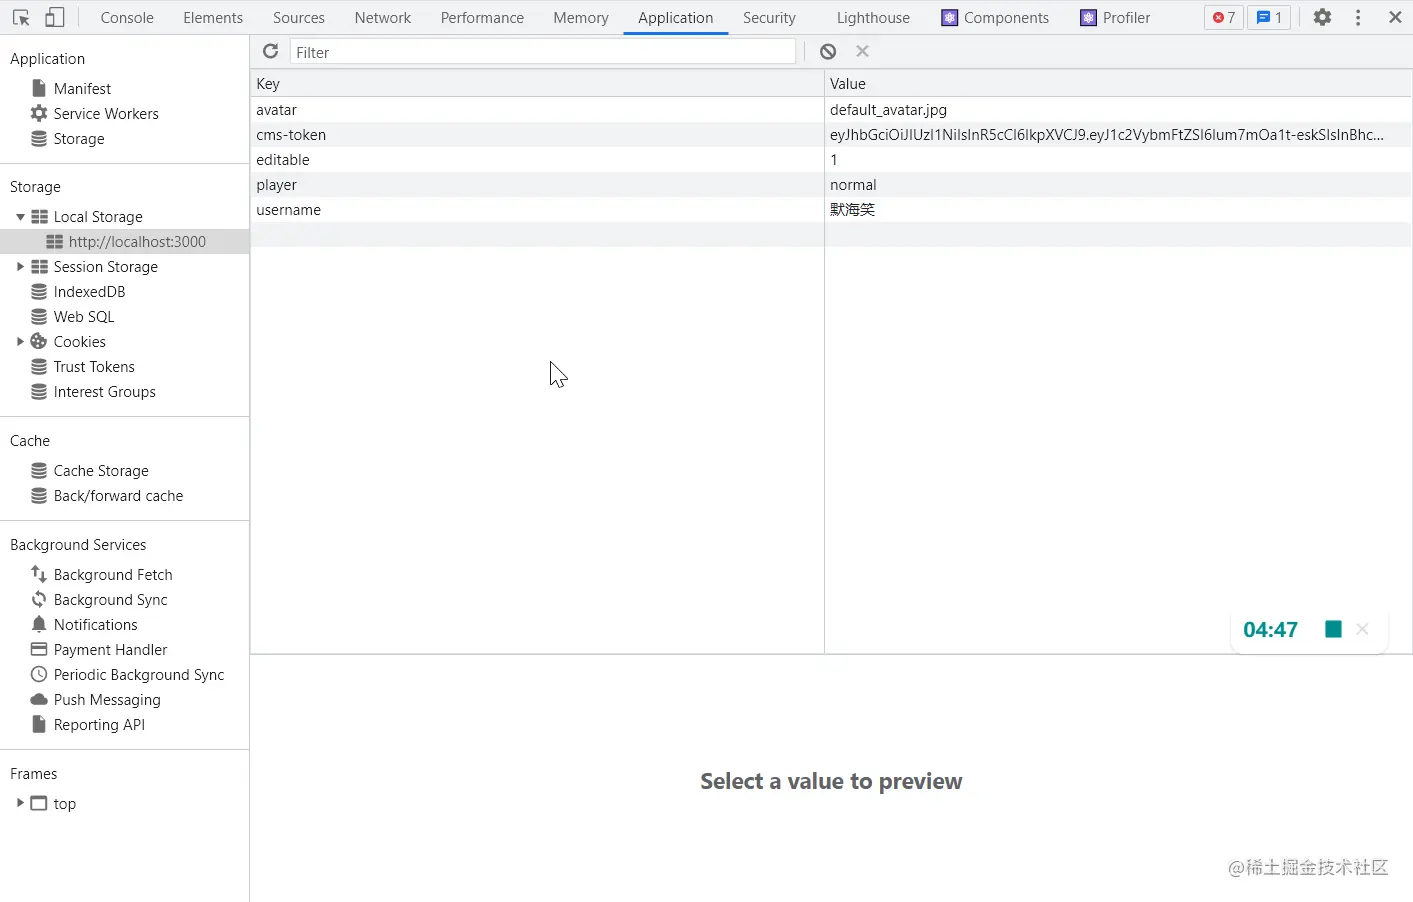Open Web SQL item

point(84,316)
